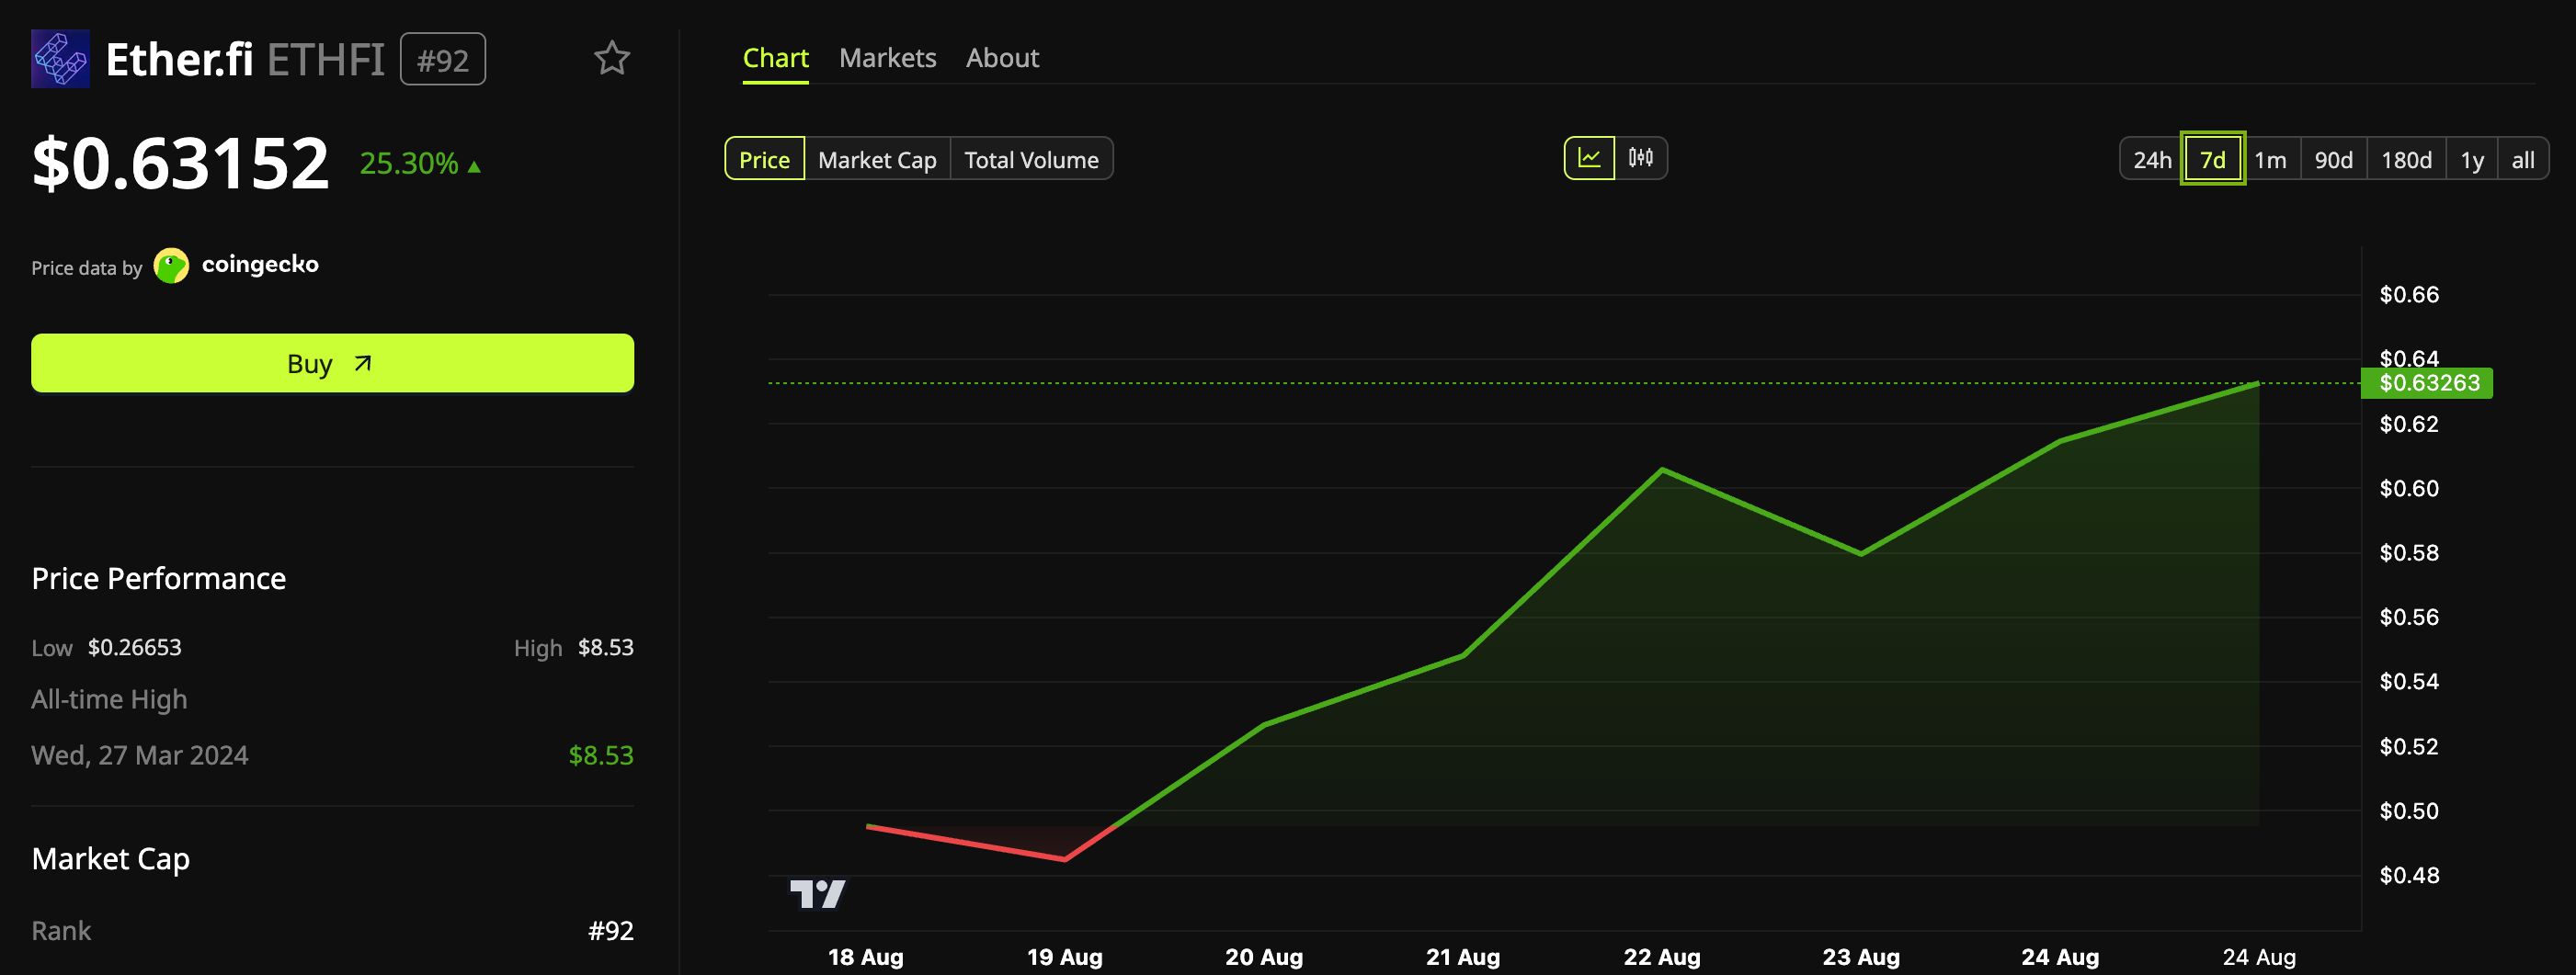Click the $0.56 price axis label
Image resolution: width=2576 pixels, height=975 pixels.
click(x=2409, y=617)
